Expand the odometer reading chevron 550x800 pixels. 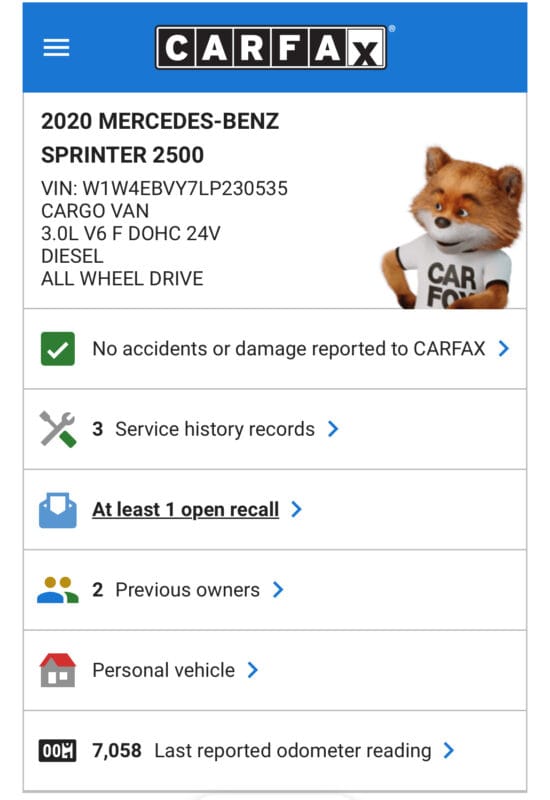(449, 751)
